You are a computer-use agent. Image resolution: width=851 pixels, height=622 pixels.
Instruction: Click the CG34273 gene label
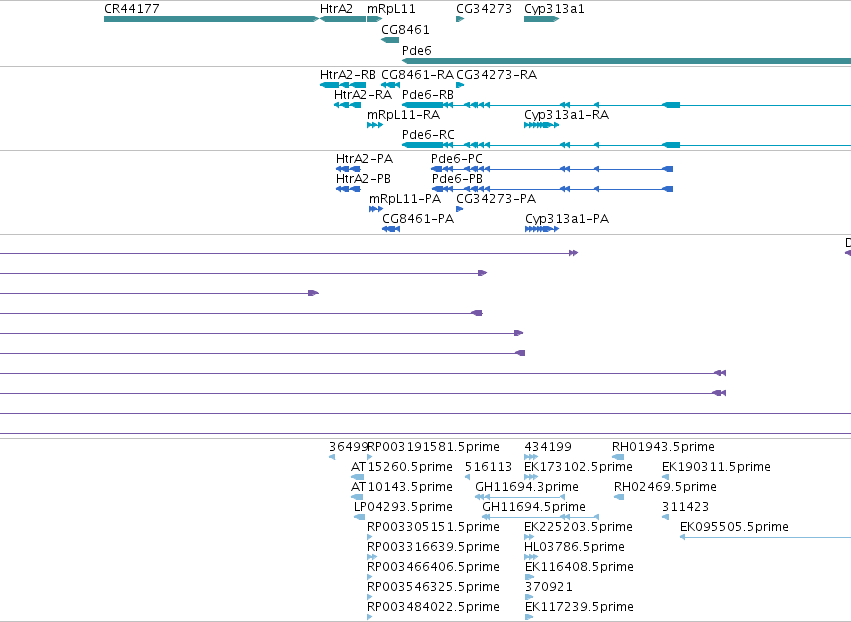483,9
